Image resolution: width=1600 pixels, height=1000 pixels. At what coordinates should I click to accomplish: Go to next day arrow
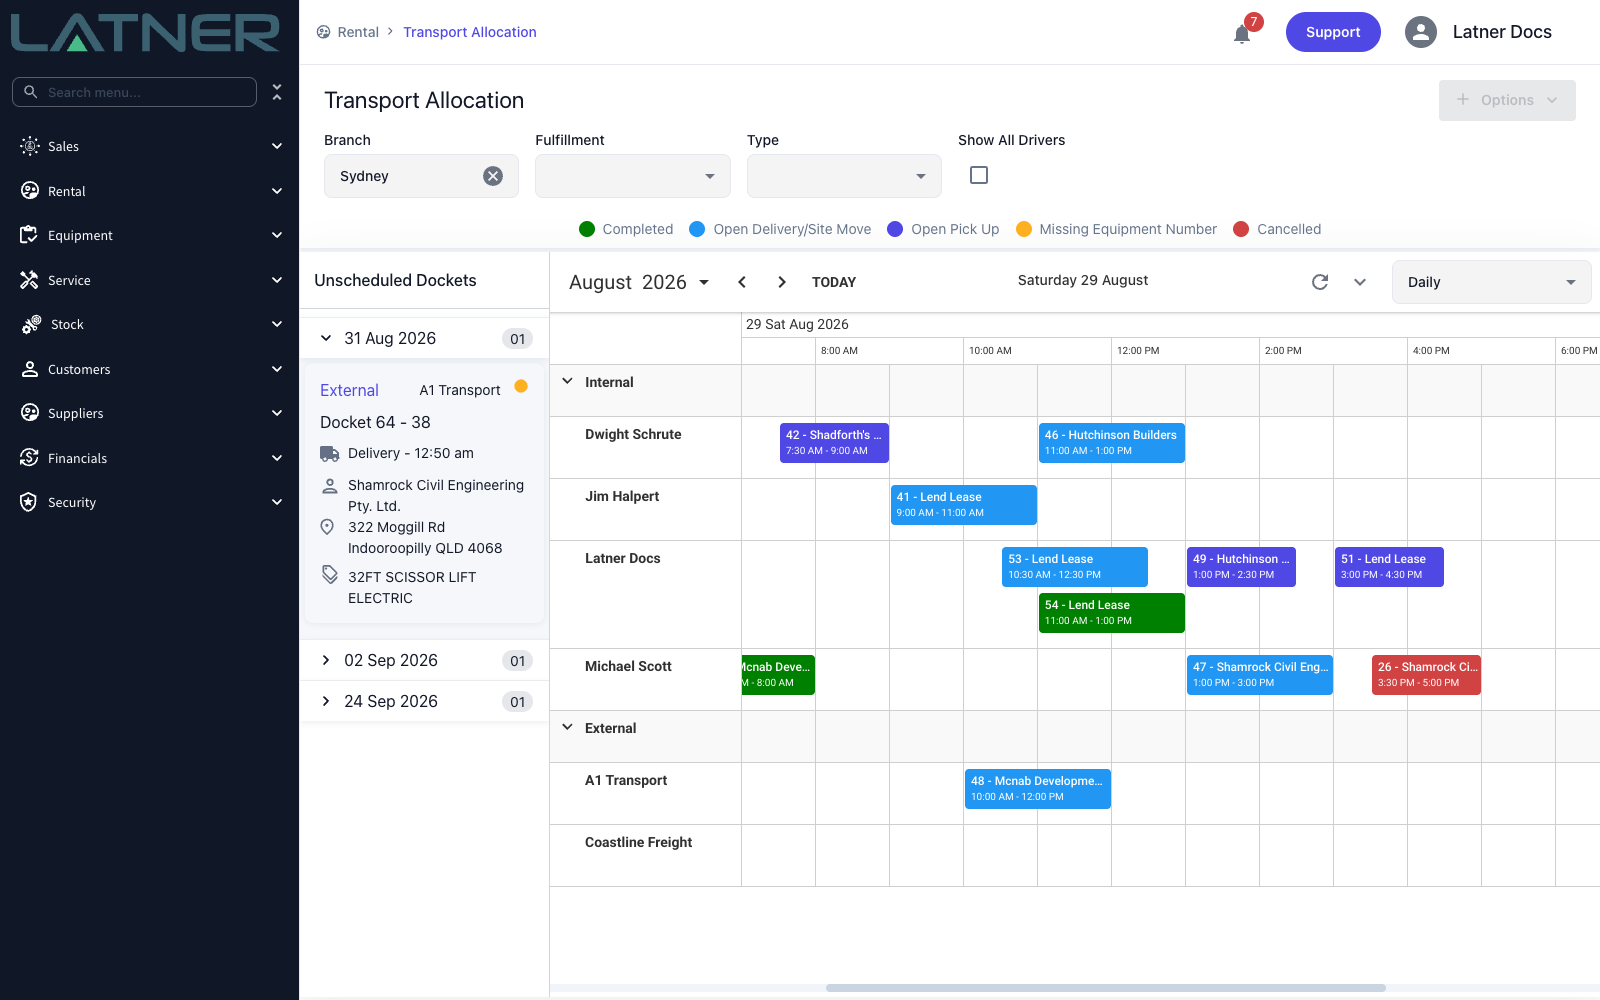click(782, 282)
